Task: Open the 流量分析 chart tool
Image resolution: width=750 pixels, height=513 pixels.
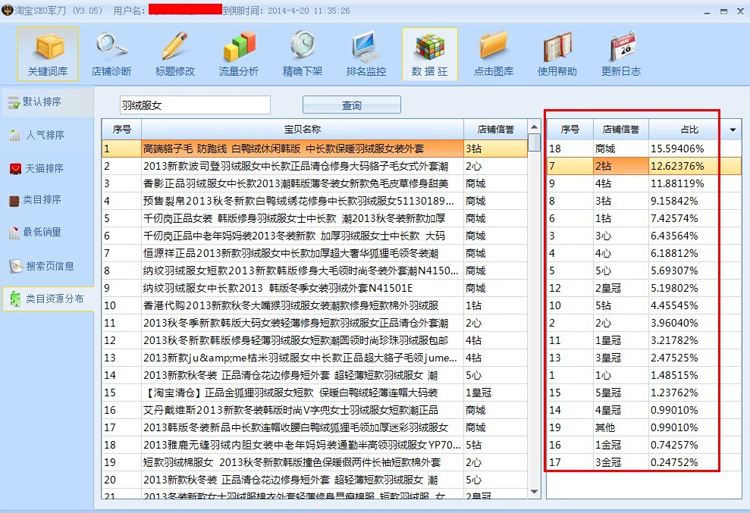Action: [239, 54]
